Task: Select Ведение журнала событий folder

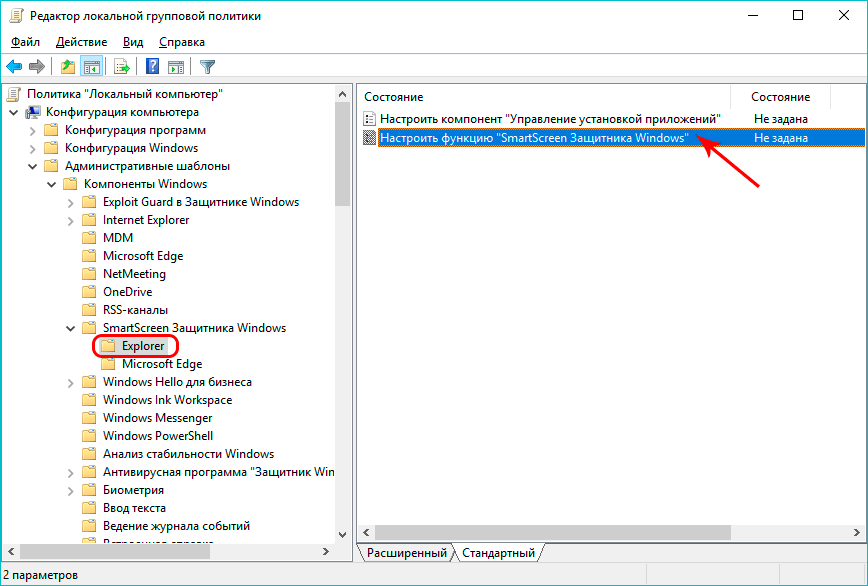Action: pos(176,526)
